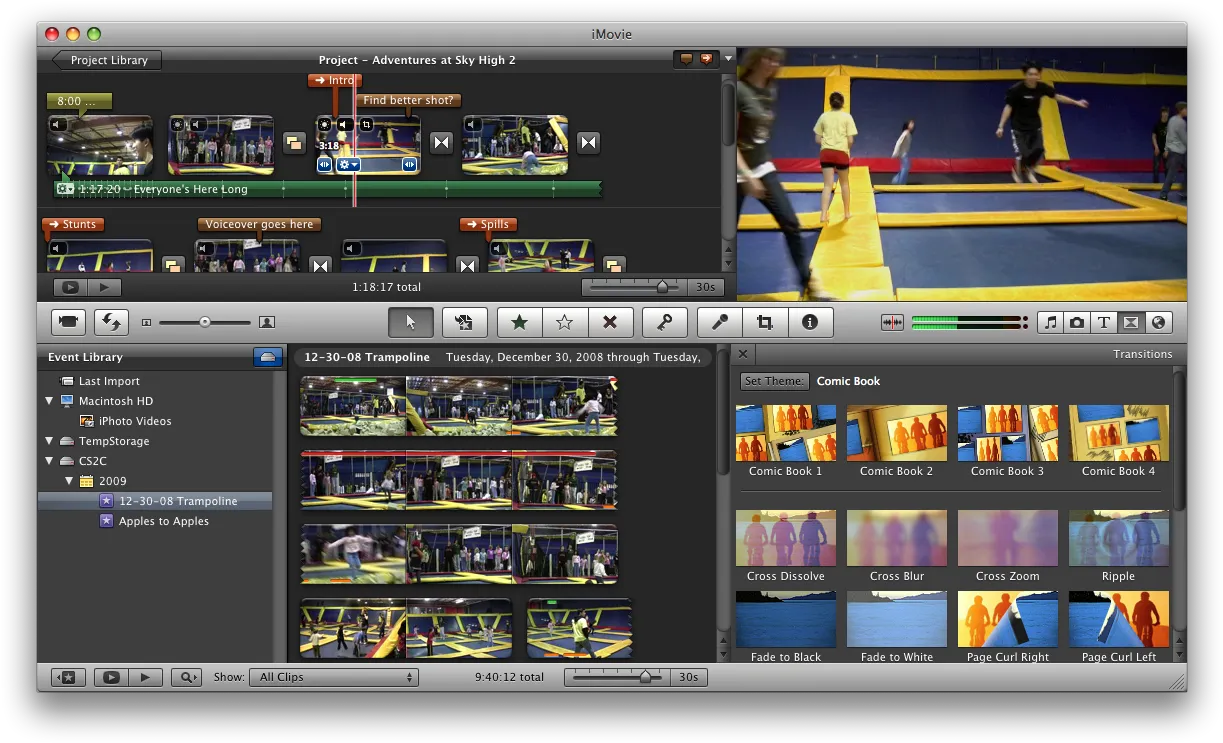Play project from beginning
1223x743 pixels.
pyautogui.click(x=105, y=287)
